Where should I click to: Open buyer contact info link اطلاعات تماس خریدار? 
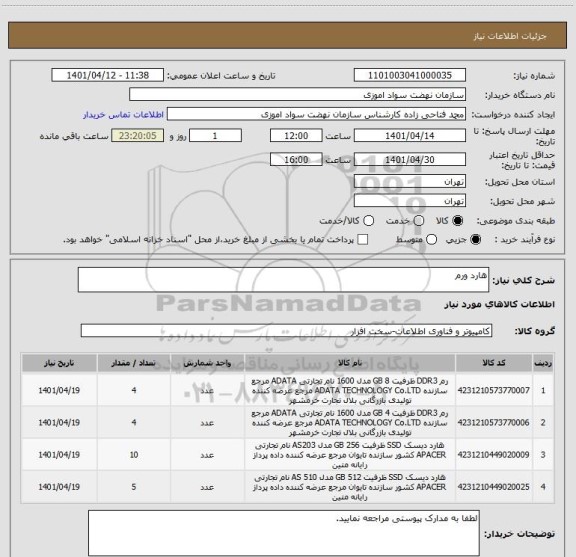pyautogui.click(x=123, y=115)
